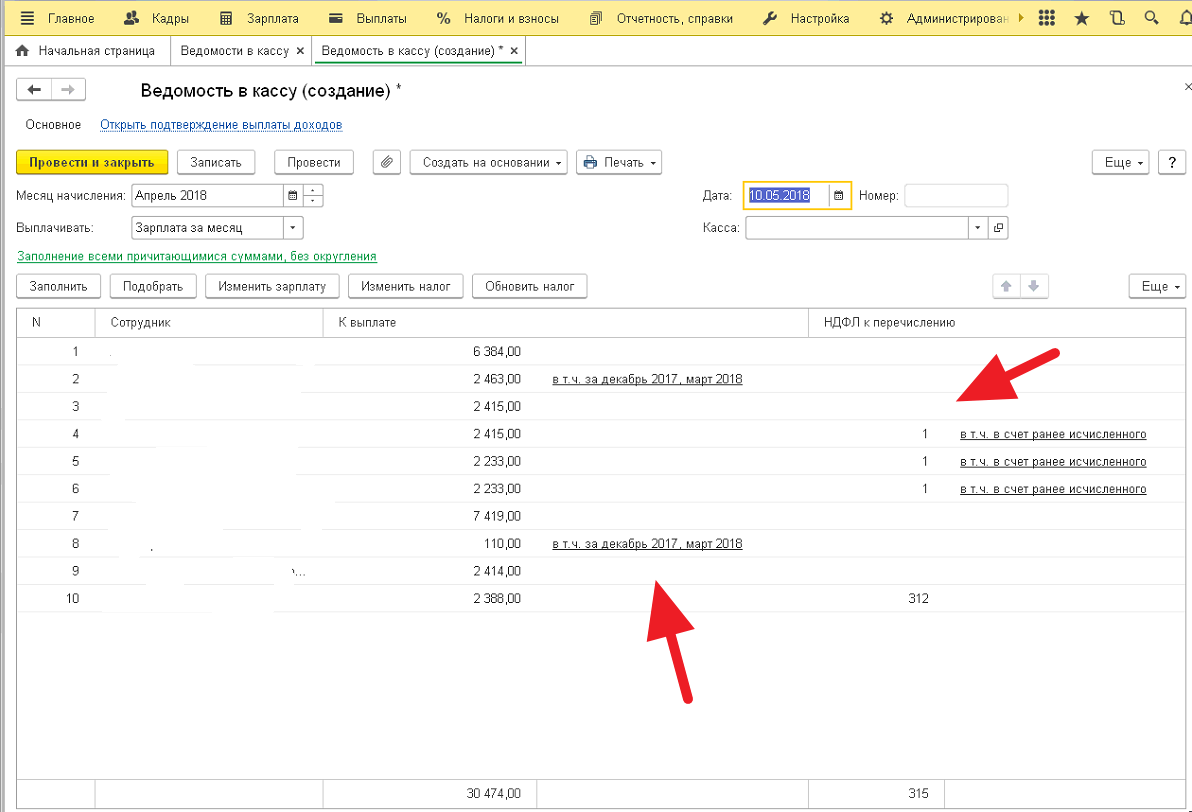Open row 2 декабрь 2017, март 2018 link
The height and width of the screenshot is (812, 1192).
(648, 379)
